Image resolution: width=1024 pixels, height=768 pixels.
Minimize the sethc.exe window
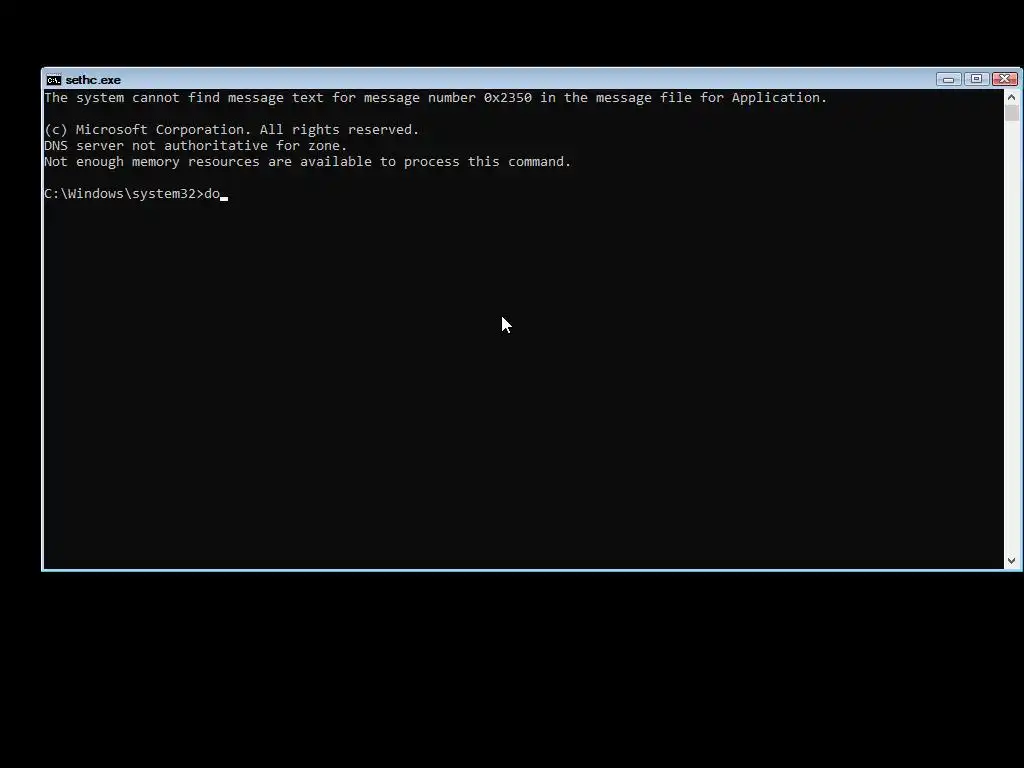click(948, 79)
